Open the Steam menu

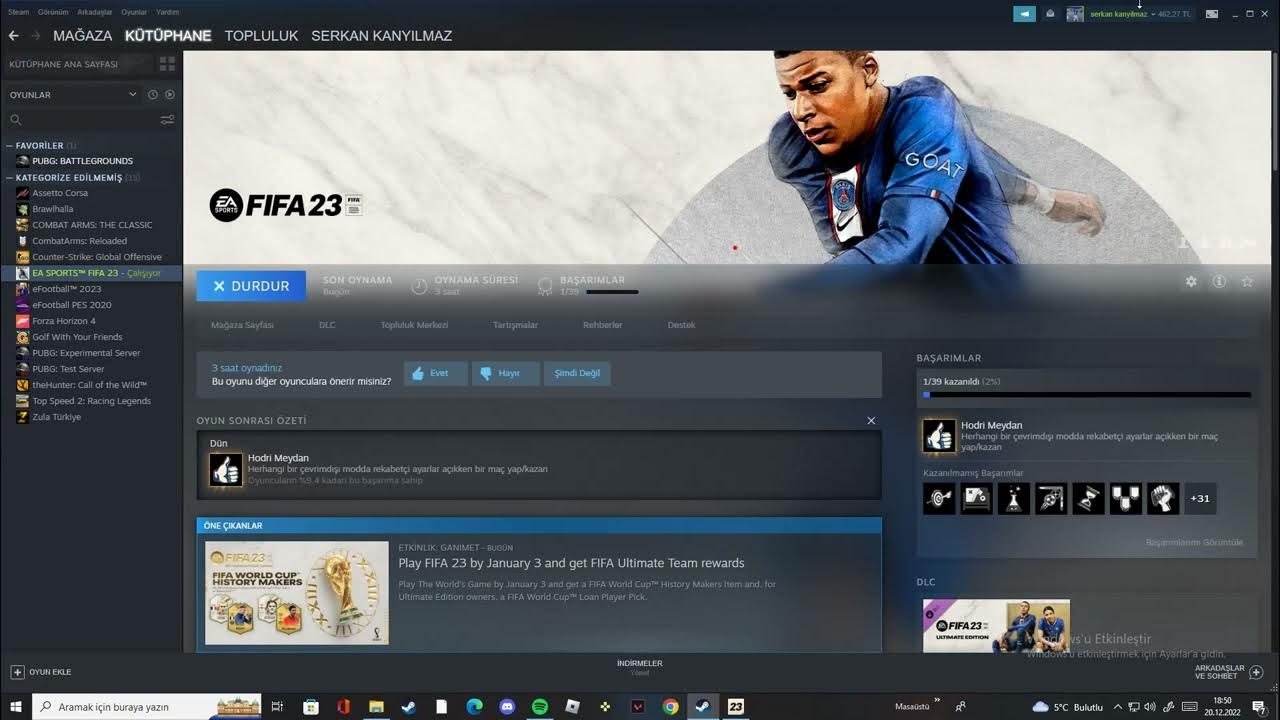click(x=18, y=12)
